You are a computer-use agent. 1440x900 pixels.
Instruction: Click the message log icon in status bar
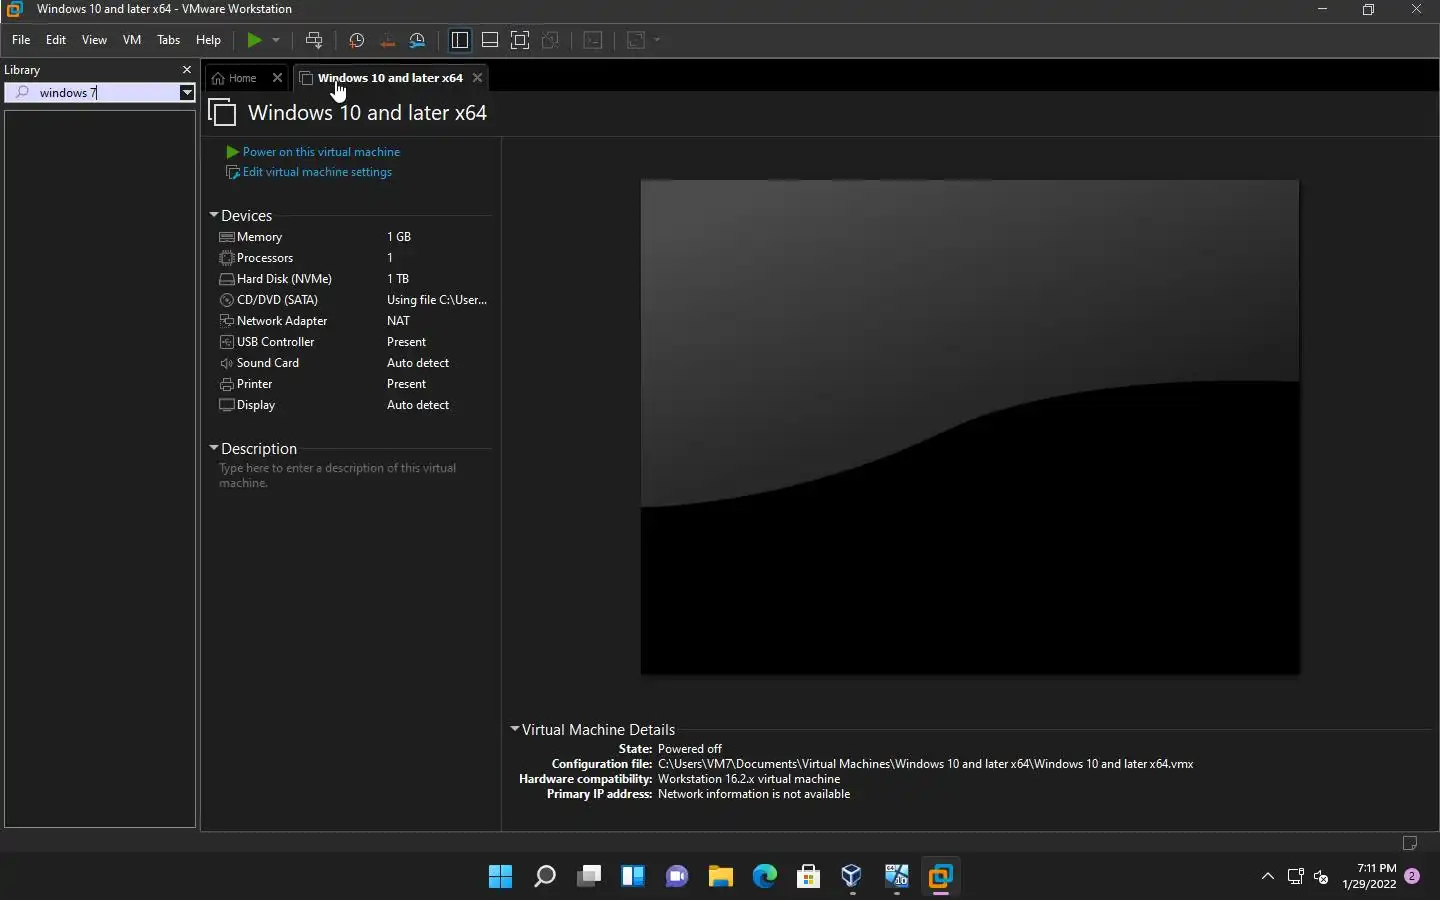click(1410, 843)
